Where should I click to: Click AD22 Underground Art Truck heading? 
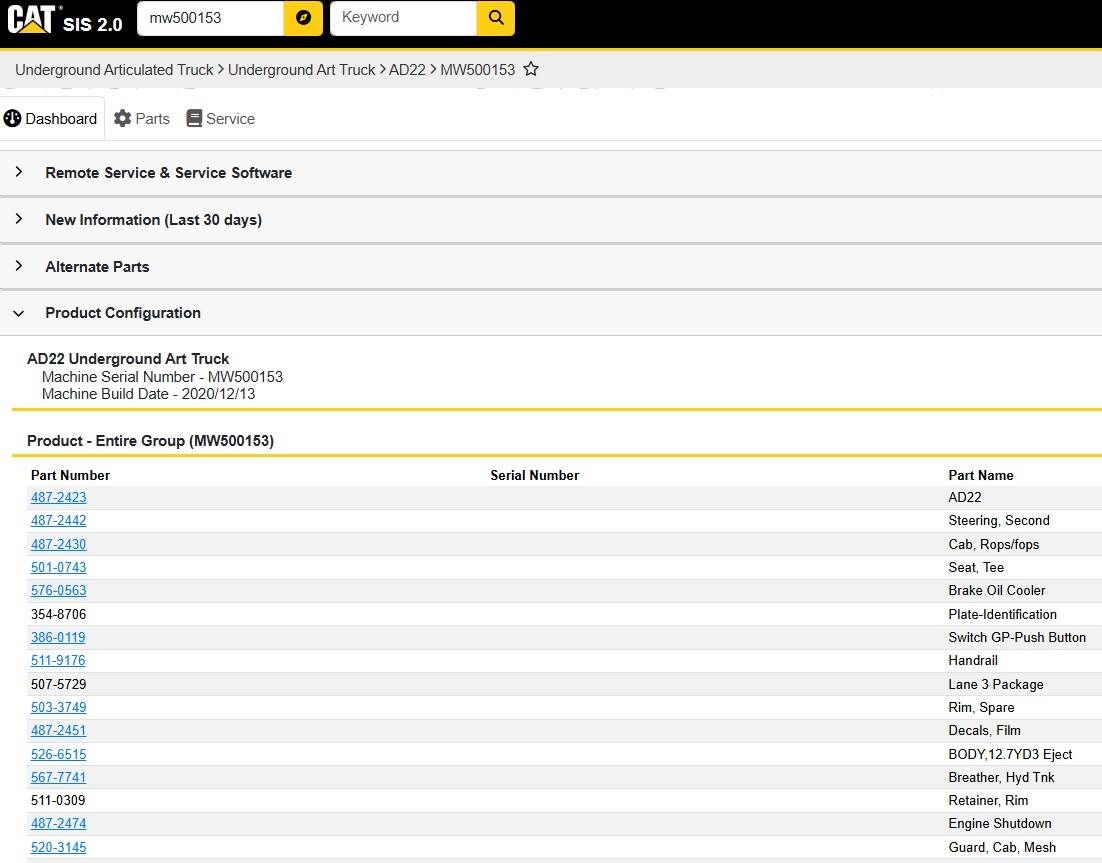[x=128, y=358]
